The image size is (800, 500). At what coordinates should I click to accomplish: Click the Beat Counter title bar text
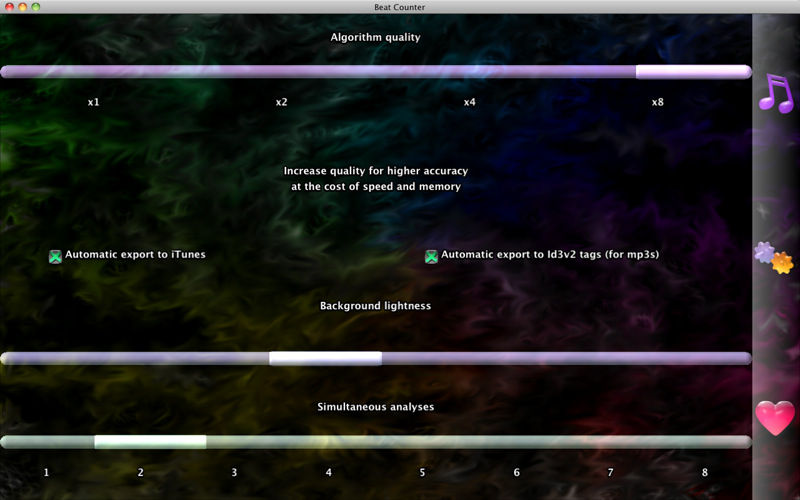(x=399, y=7)
